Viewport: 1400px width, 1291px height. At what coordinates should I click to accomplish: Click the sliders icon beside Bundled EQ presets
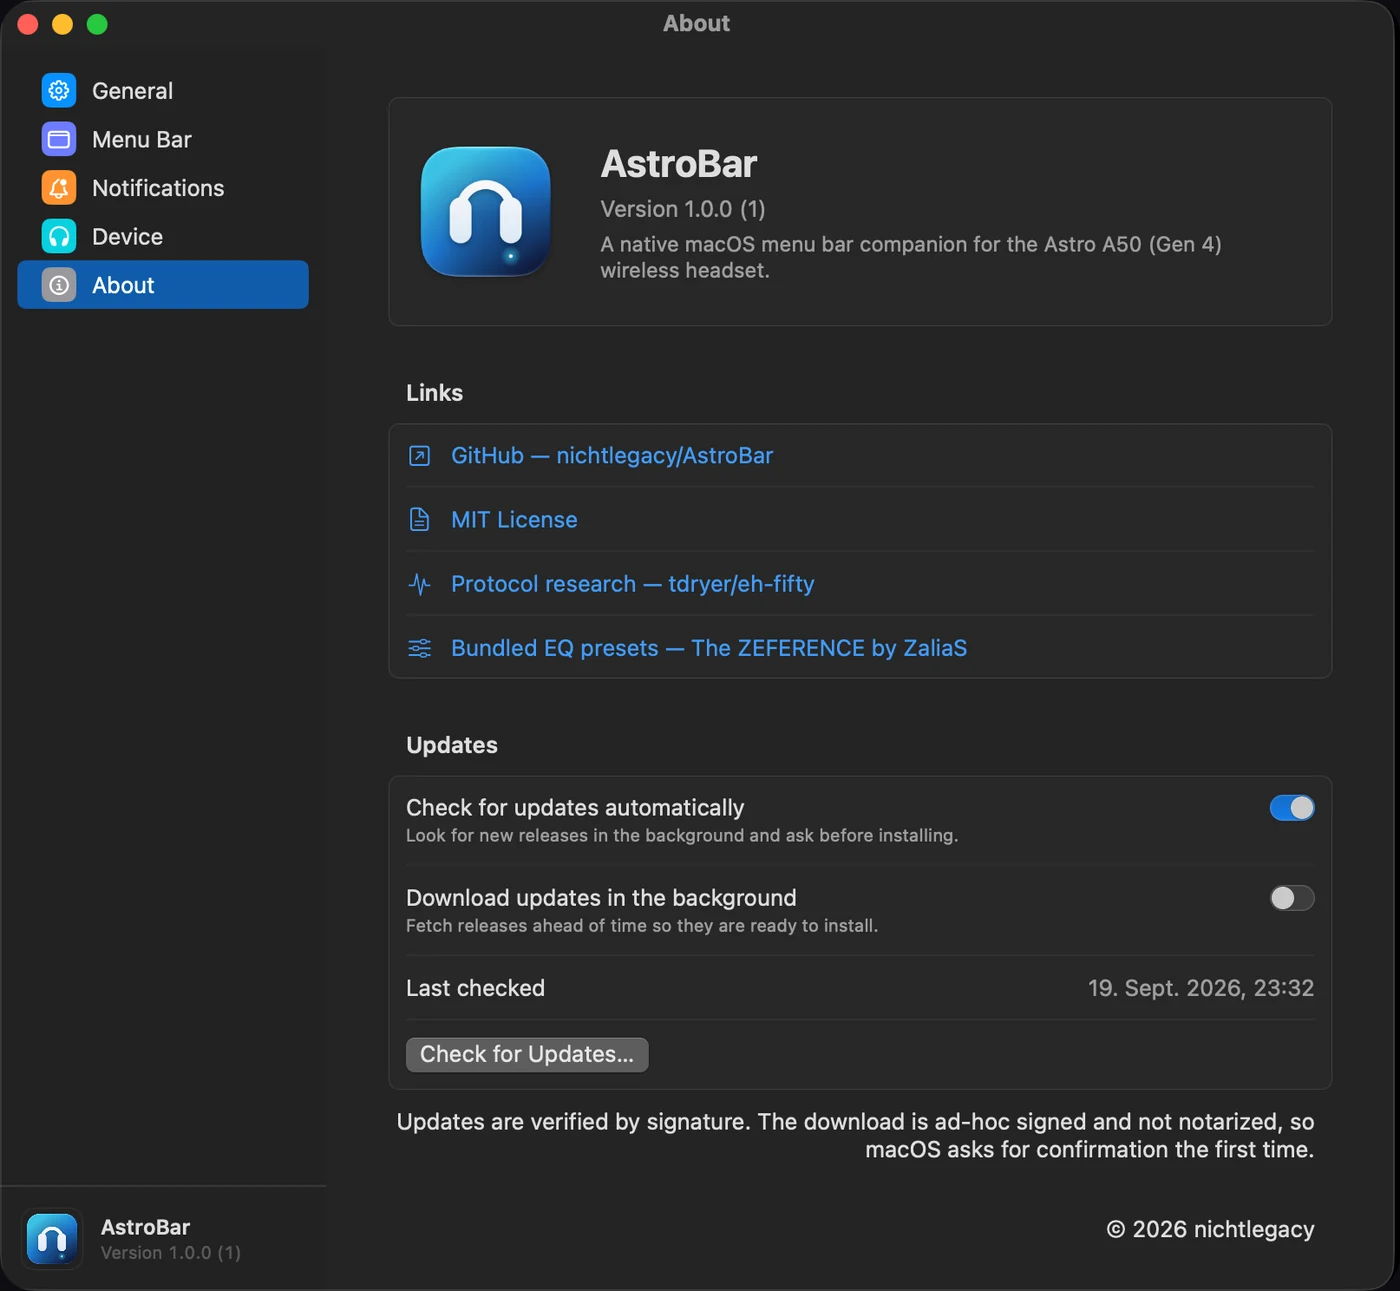[420, 648]
